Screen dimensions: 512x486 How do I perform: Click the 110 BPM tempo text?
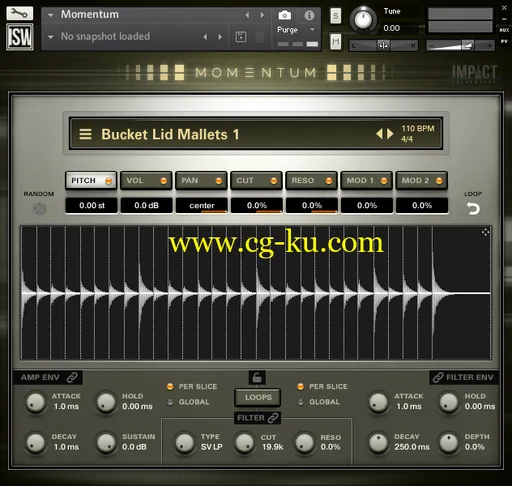pos(418,128)
